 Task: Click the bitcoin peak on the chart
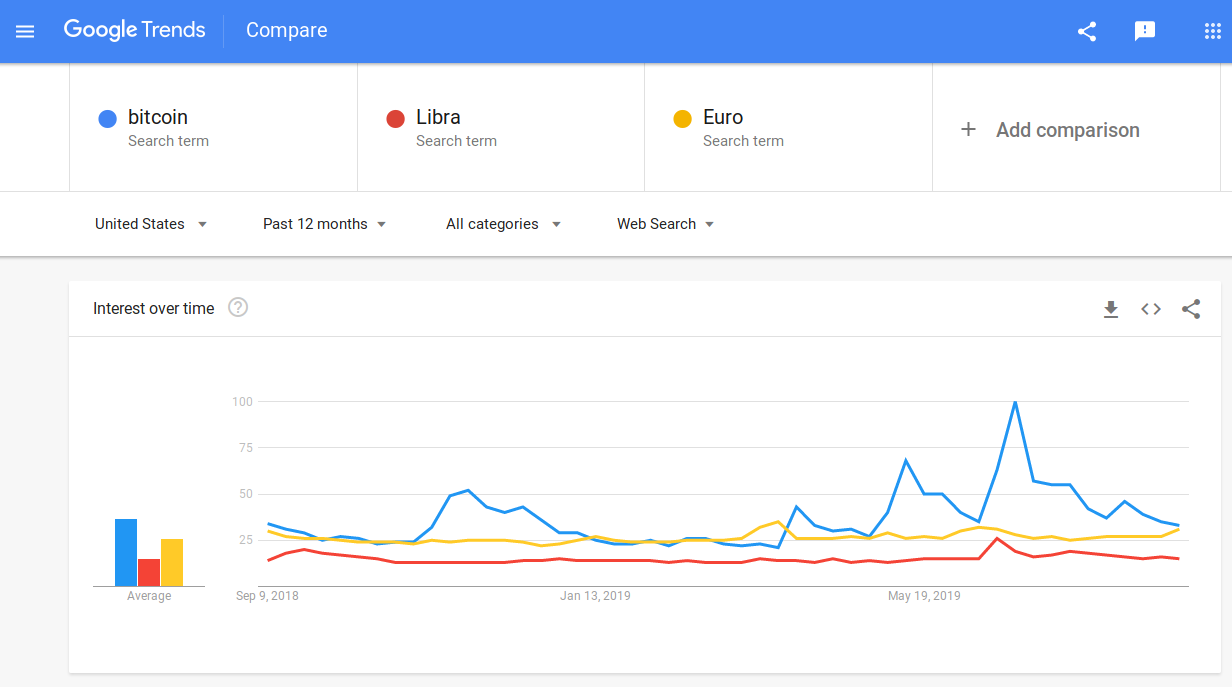1015,402
